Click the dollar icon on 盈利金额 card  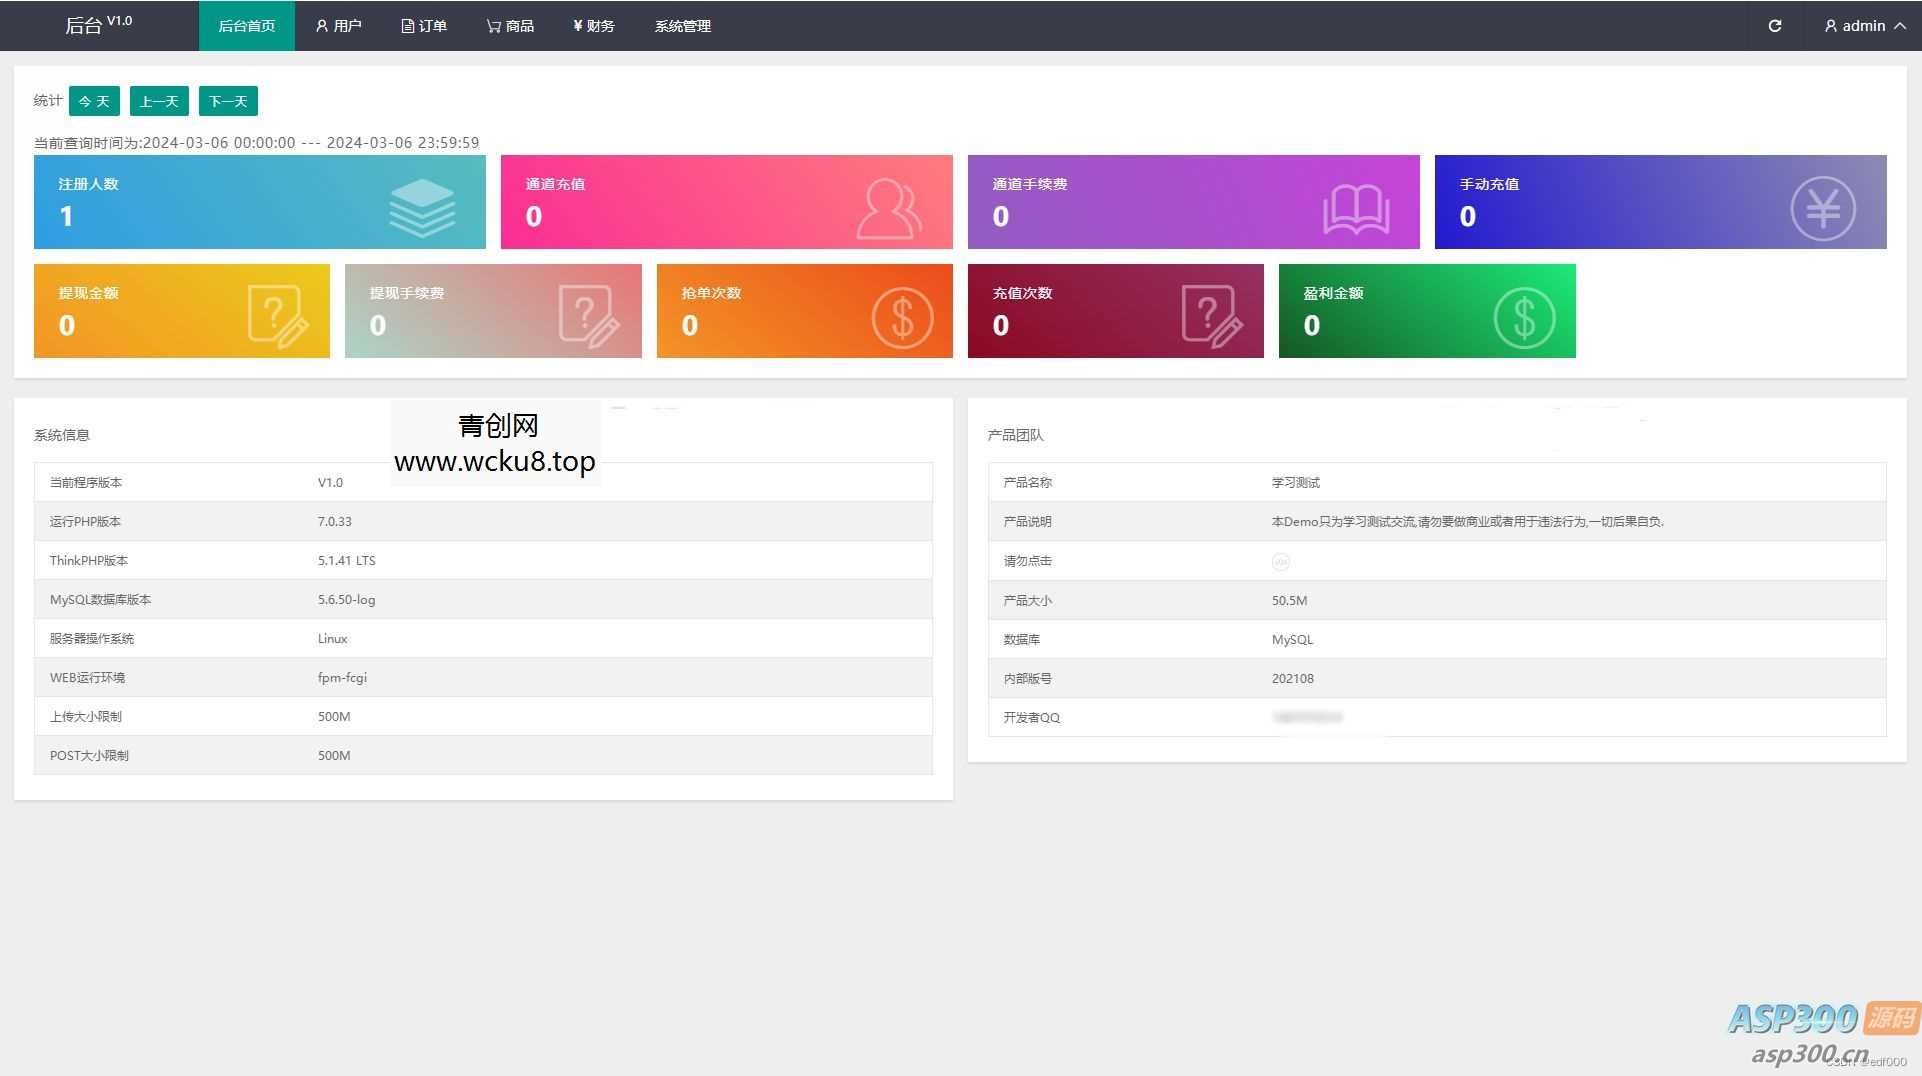(1523, 317)
